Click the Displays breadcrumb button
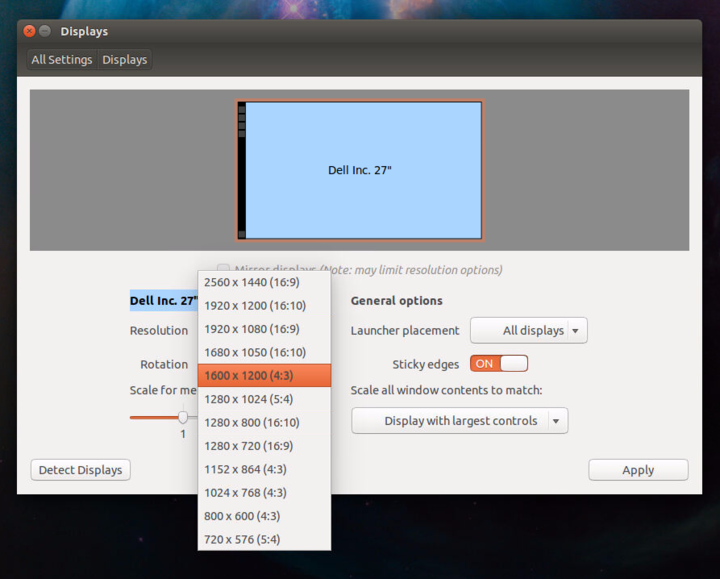Screen dimensions: 720x579 pyautogui.click(x=124, y=60)
